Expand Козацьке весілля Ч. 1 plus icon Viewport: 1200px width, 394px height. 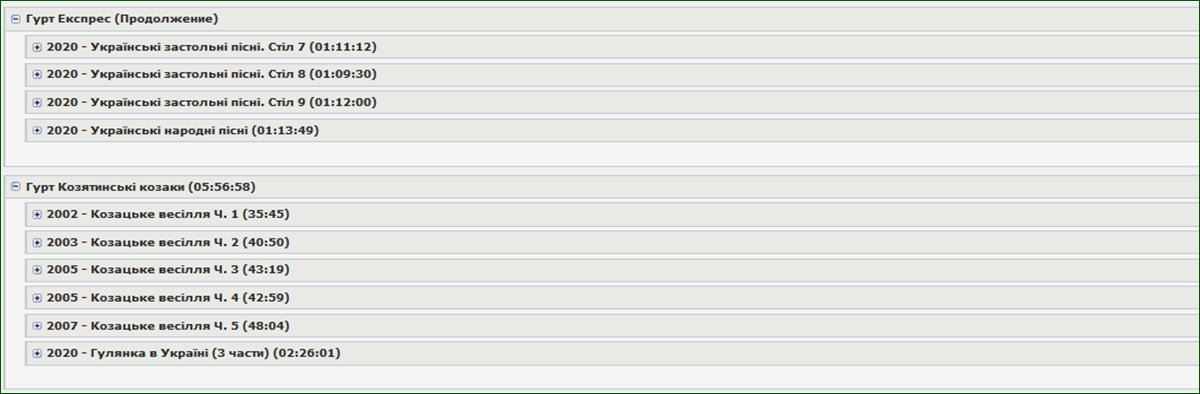[x=37, y=214]
